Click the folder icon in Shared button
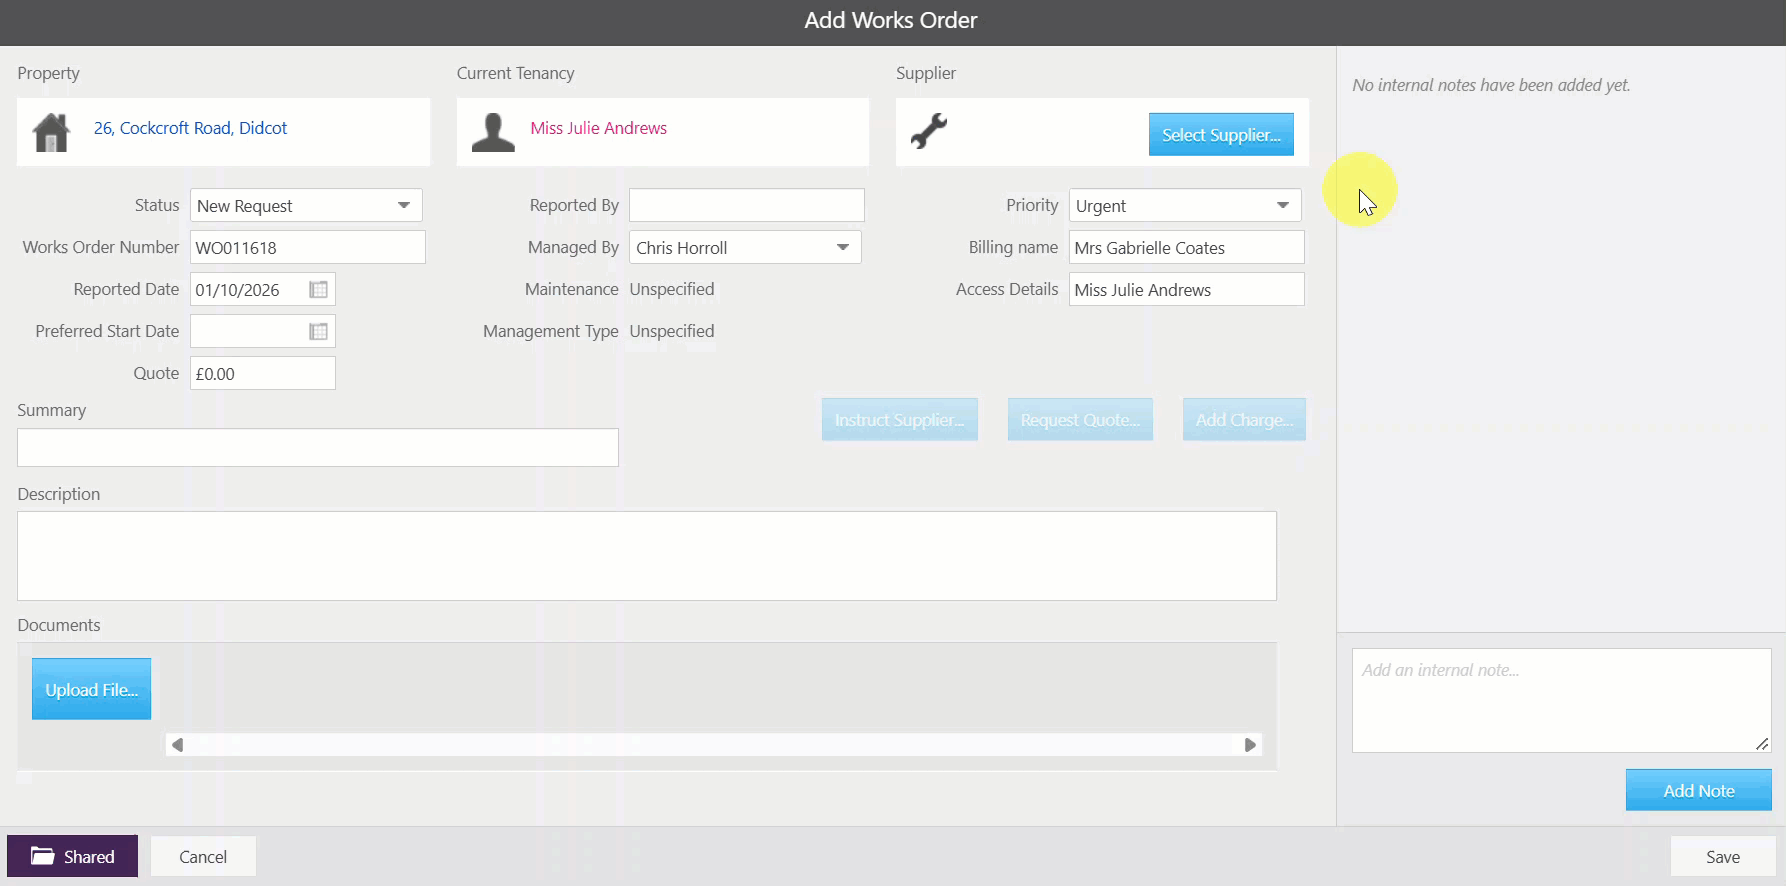The height and width of the screenshot is (886, 1786). pyautogui.click(x=42, y=856)
